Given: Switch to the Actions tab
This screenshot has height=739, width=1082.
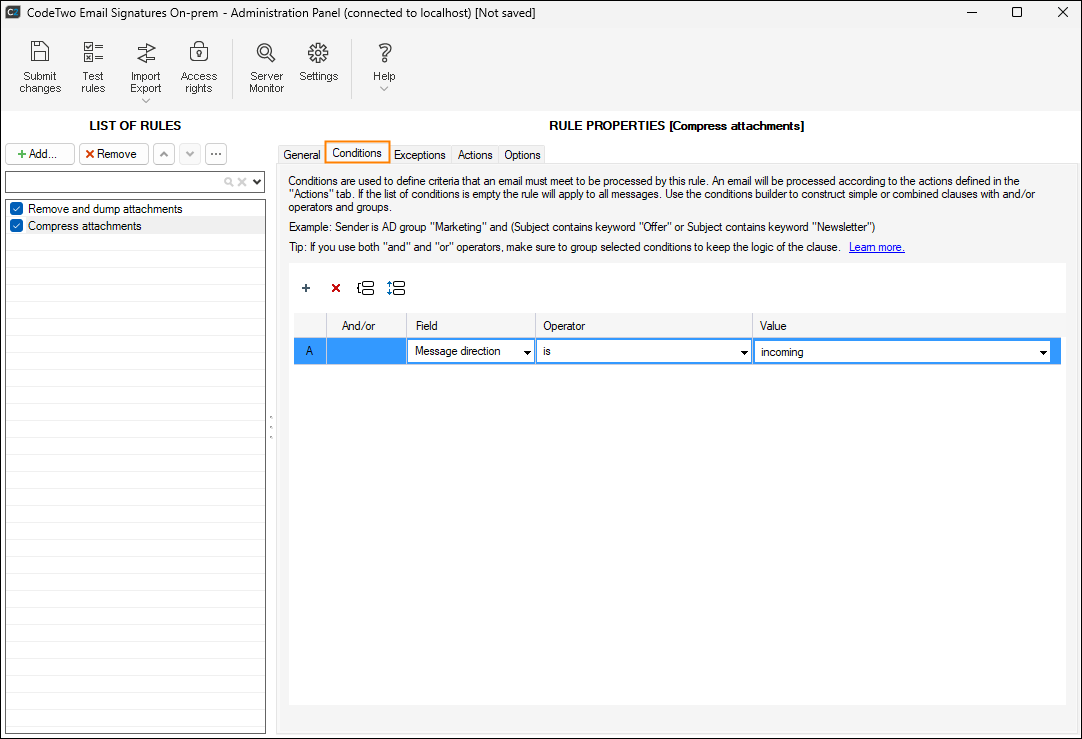Looking at the screenshot, I should (x=475, y=155).
